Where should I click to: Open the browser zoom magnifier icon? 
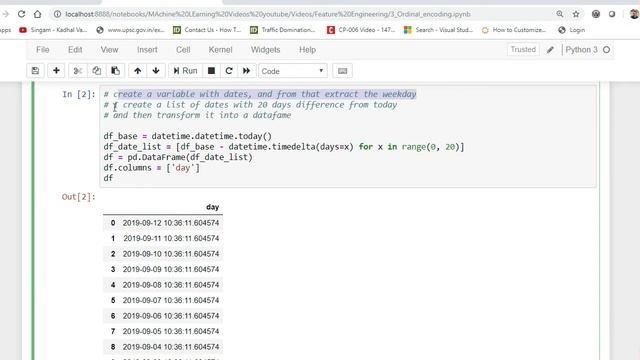pyautogui.click(x=560, y=14)
